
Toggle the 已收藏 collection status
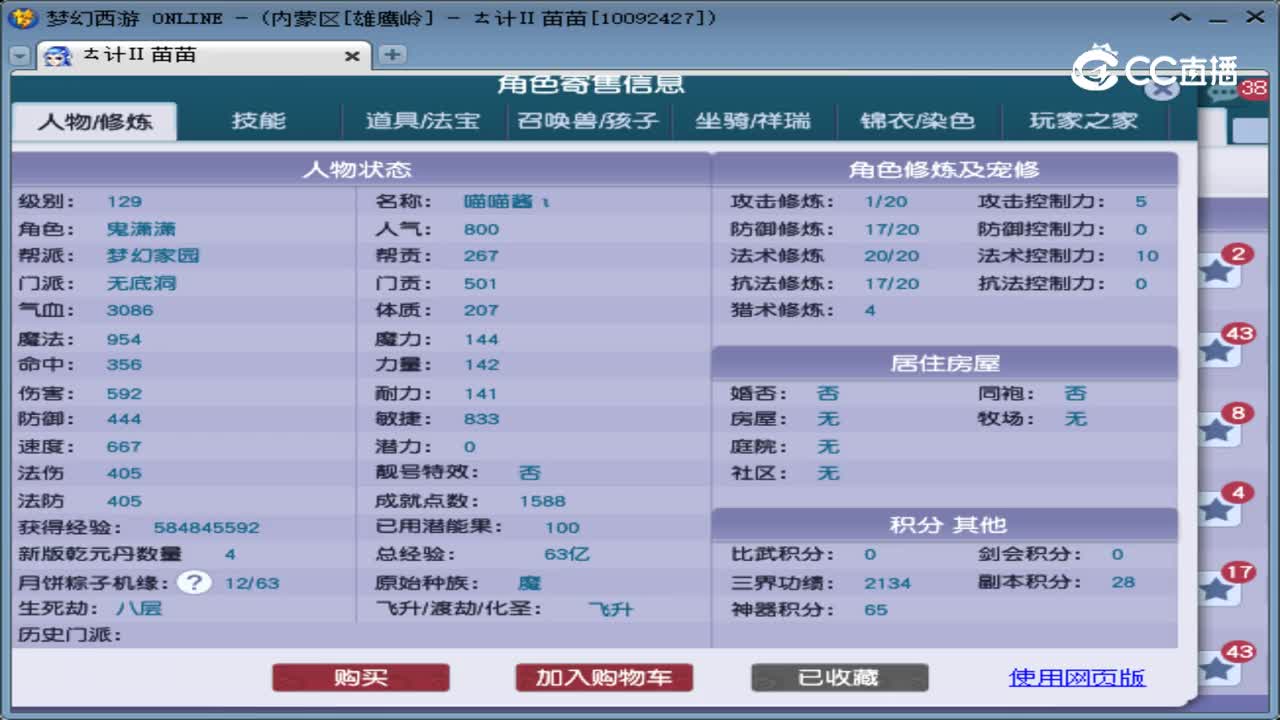click(x=841, y=677)
